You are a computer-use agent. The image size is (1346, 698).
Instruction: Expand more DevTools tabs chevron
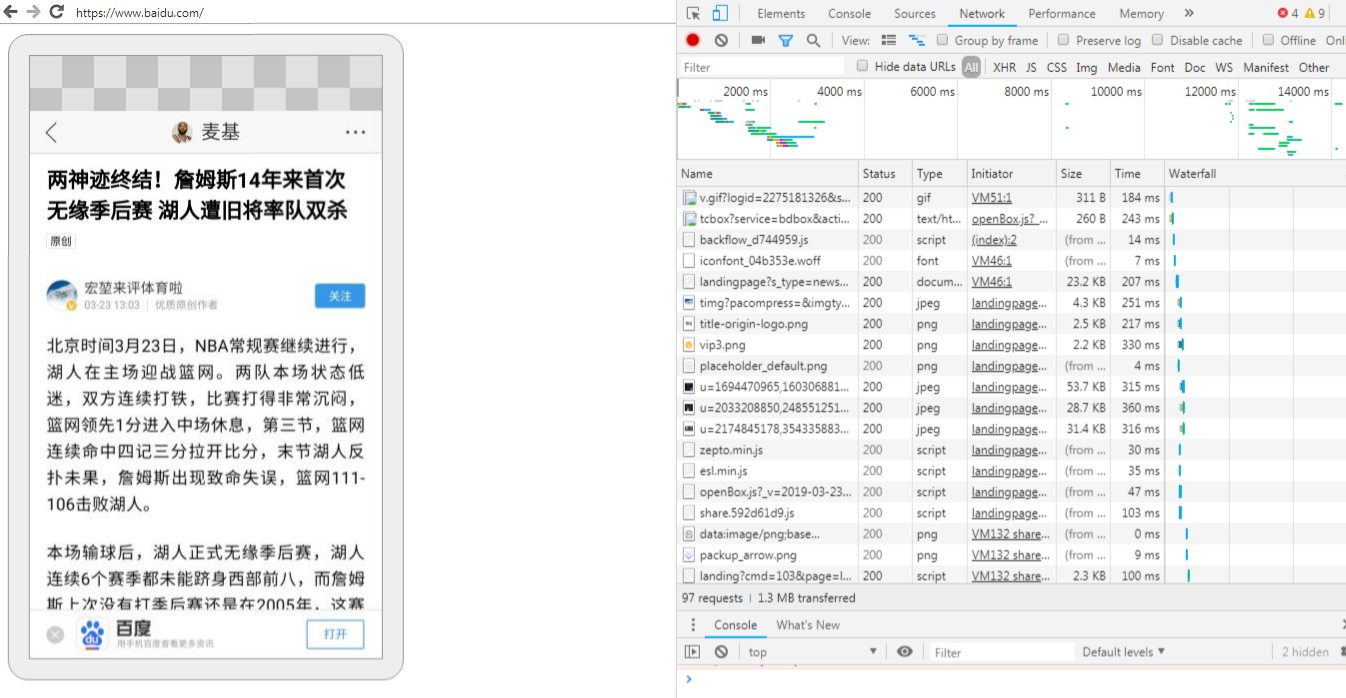tap(1188, 14)
